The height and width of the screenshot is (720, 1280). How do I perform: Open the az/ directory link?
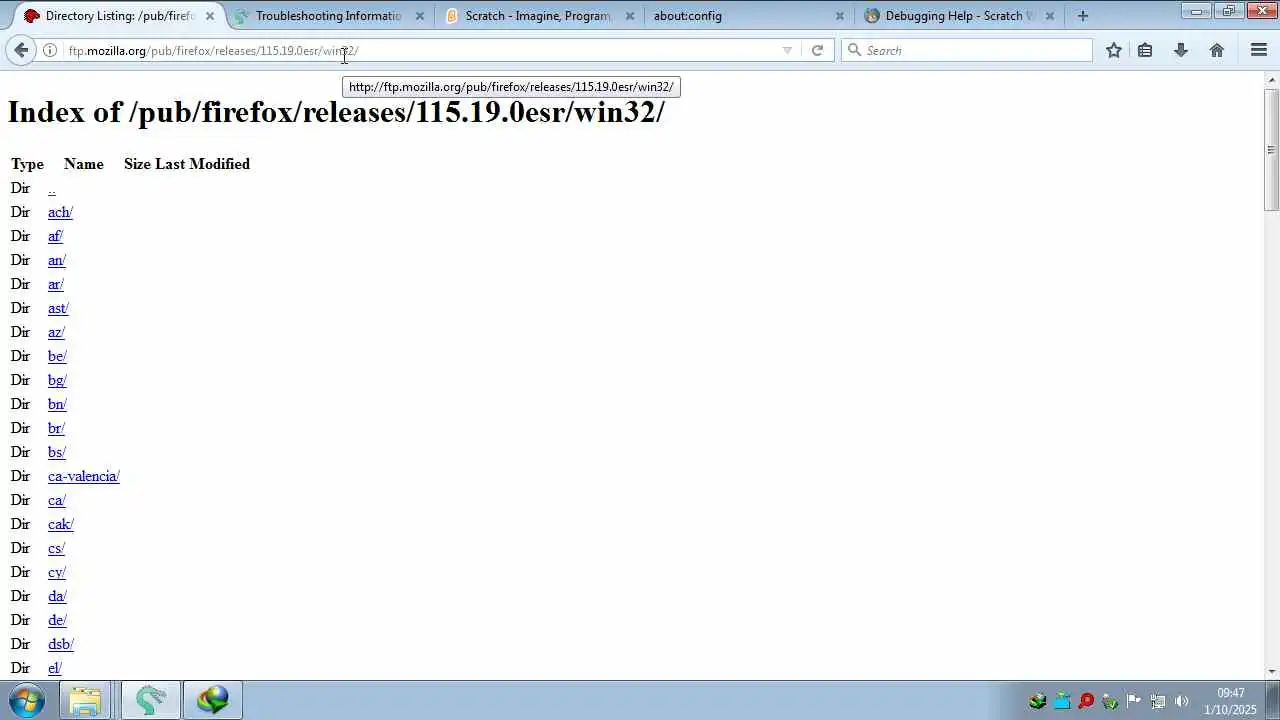tap(56, 332)
